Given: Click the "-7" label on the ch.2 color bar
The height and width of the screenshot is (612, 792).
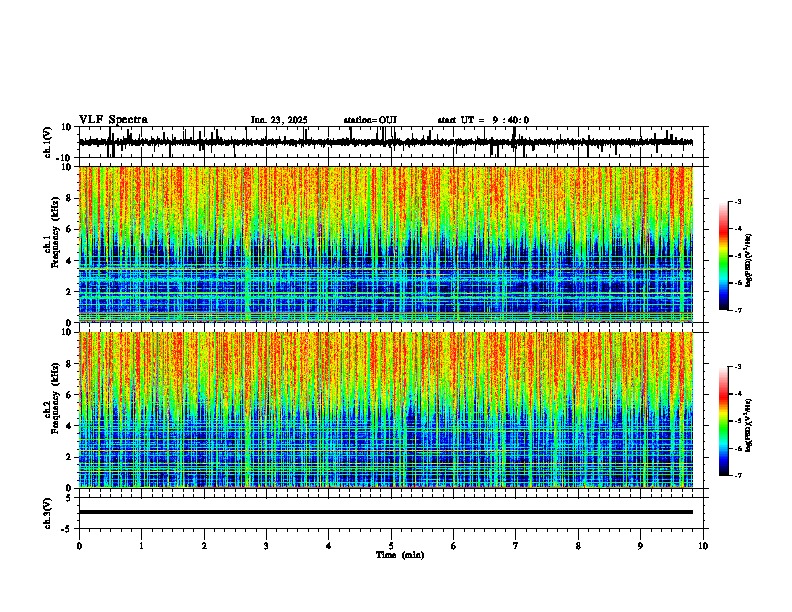Looking at the screenshot, I should point(737,476).
